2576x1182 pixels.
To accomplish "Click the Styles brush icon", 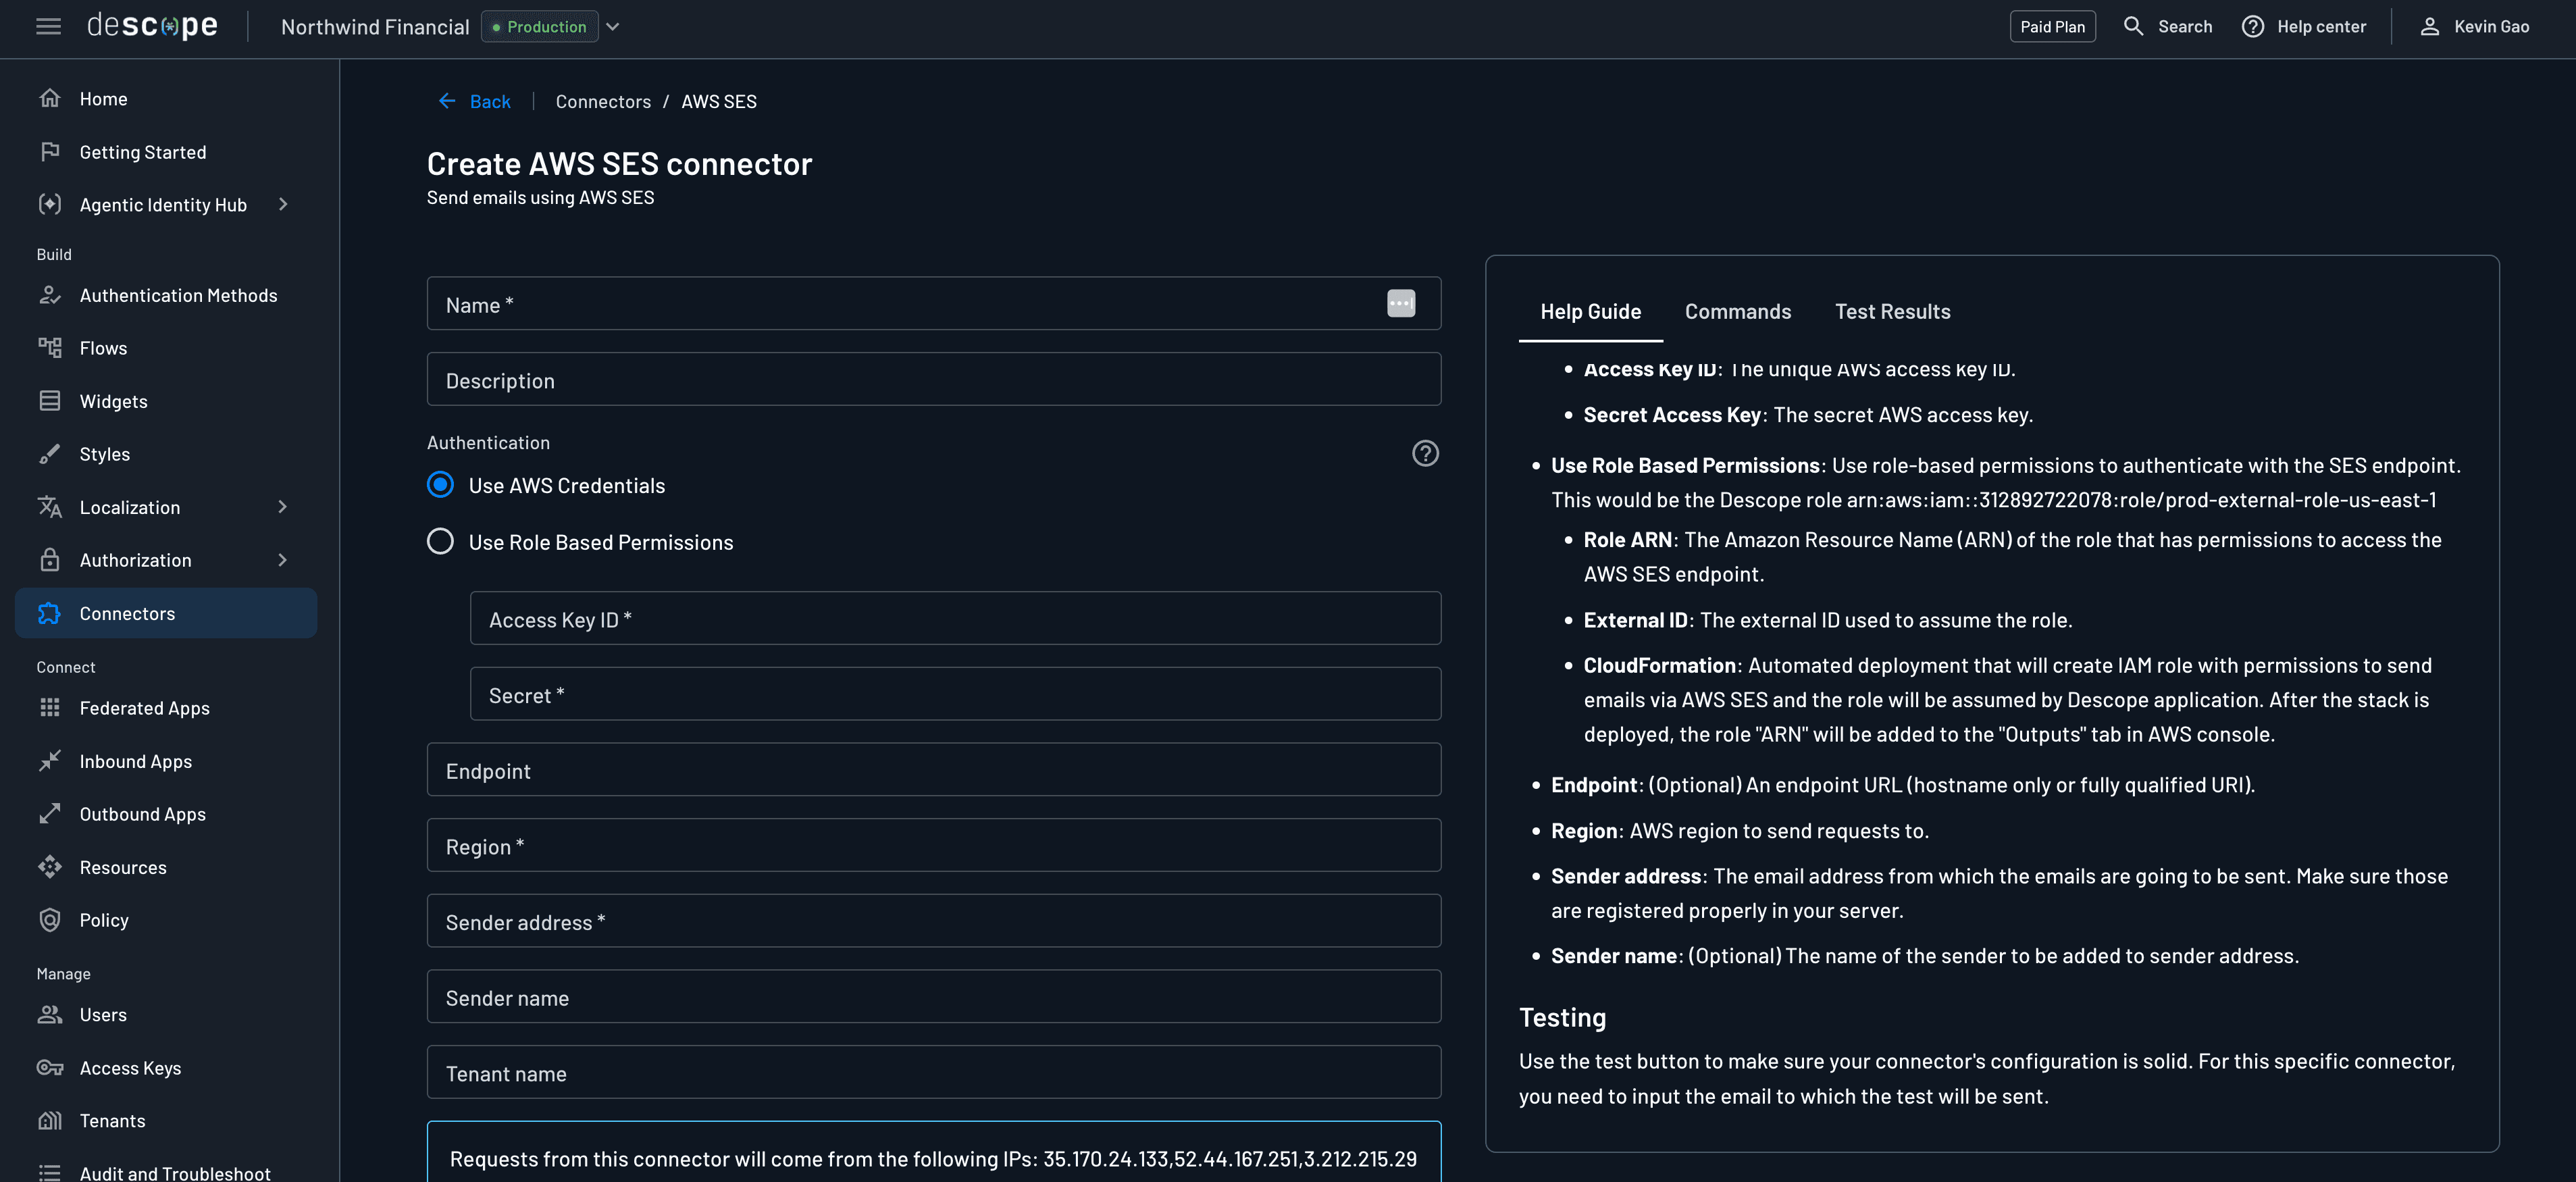I will (50, 454).
